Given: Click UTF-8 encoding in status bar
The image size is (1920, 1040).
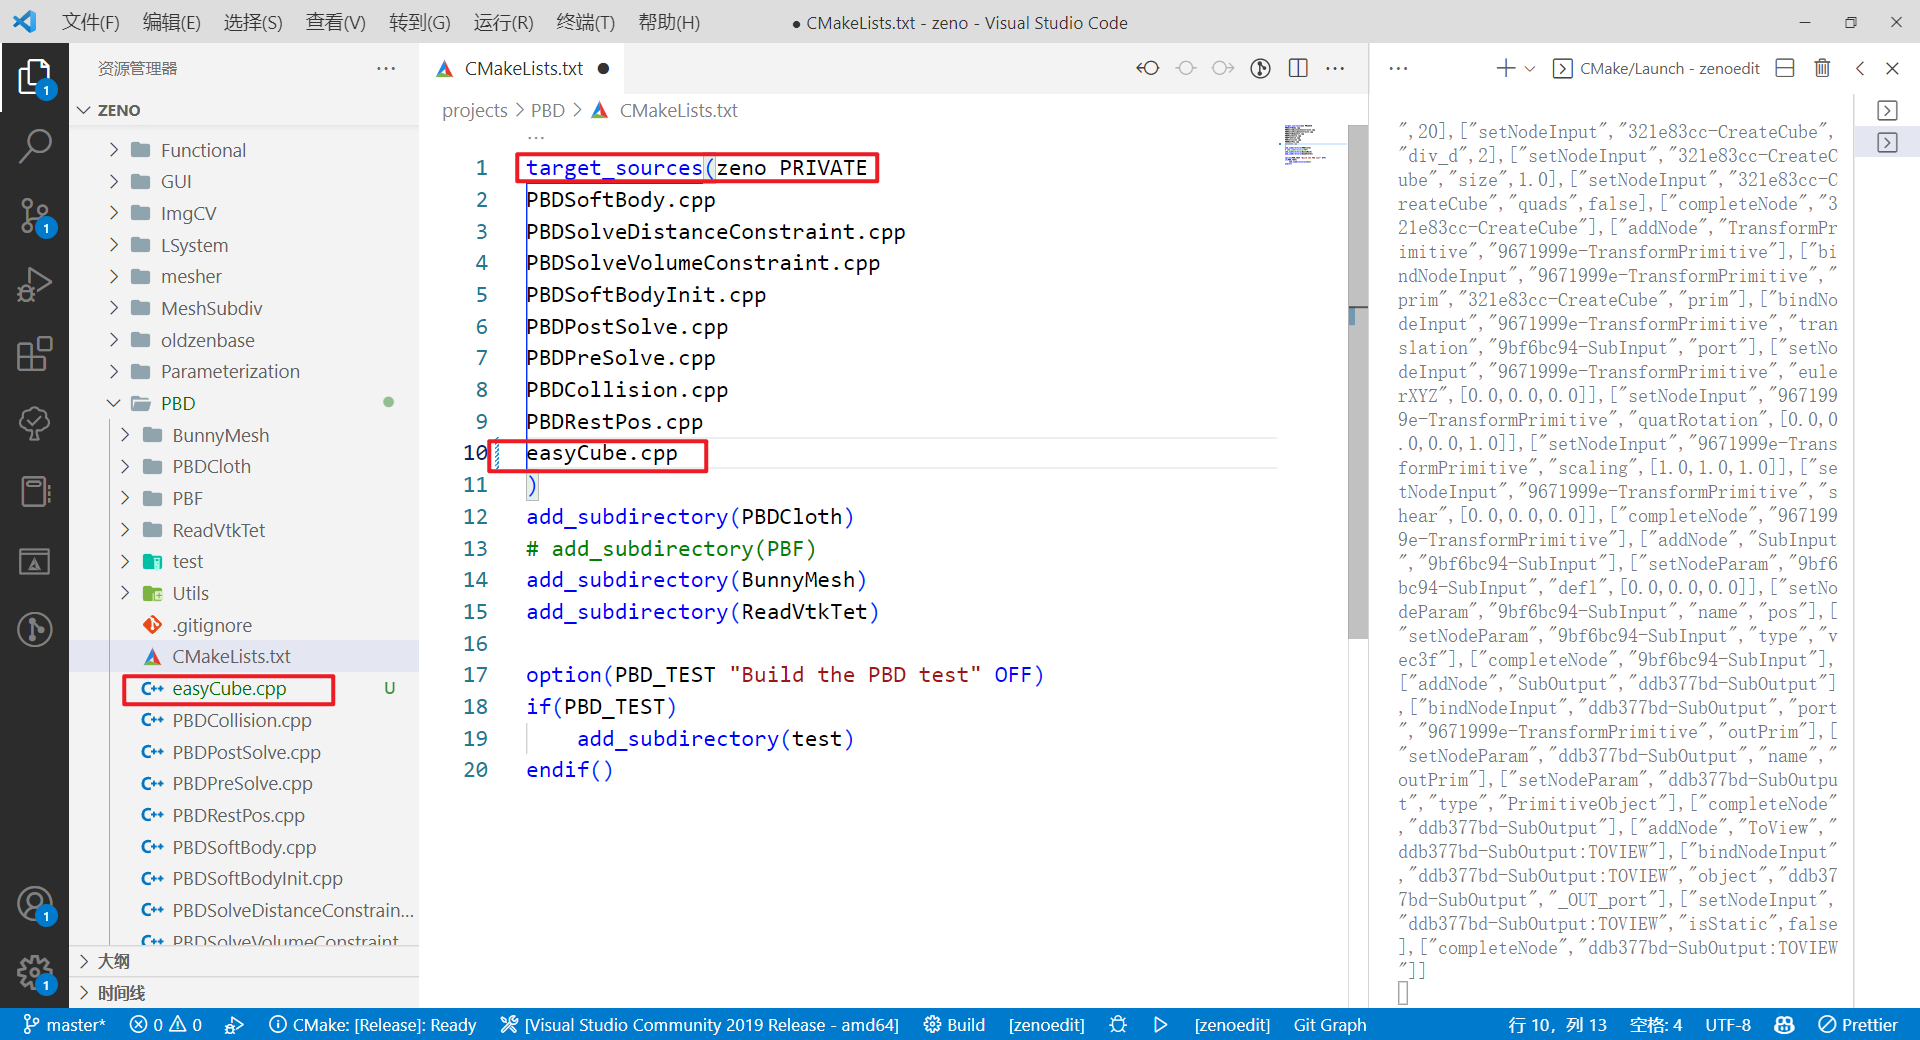Looking at the screenshot, I should [1728, 1024].
